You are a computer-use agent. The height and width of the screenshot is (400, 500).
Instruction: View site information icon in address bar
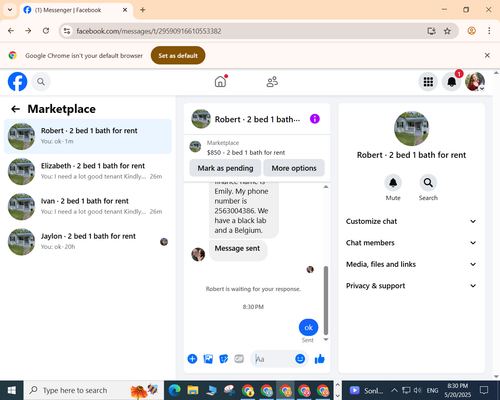(67, 31)
